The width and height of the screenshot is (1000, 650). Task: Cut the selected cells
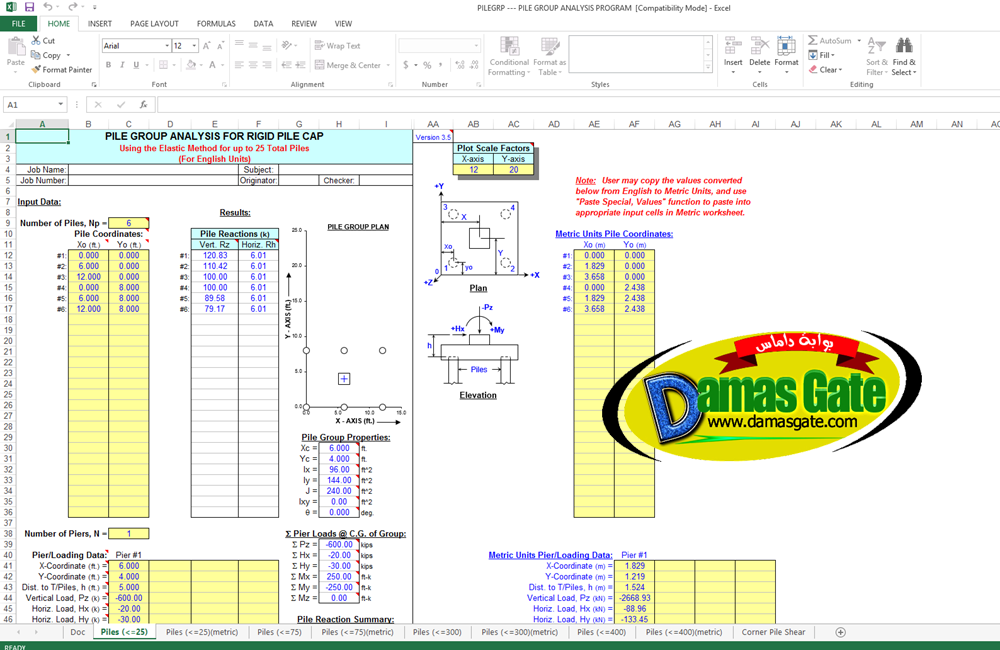click(43, 40)
